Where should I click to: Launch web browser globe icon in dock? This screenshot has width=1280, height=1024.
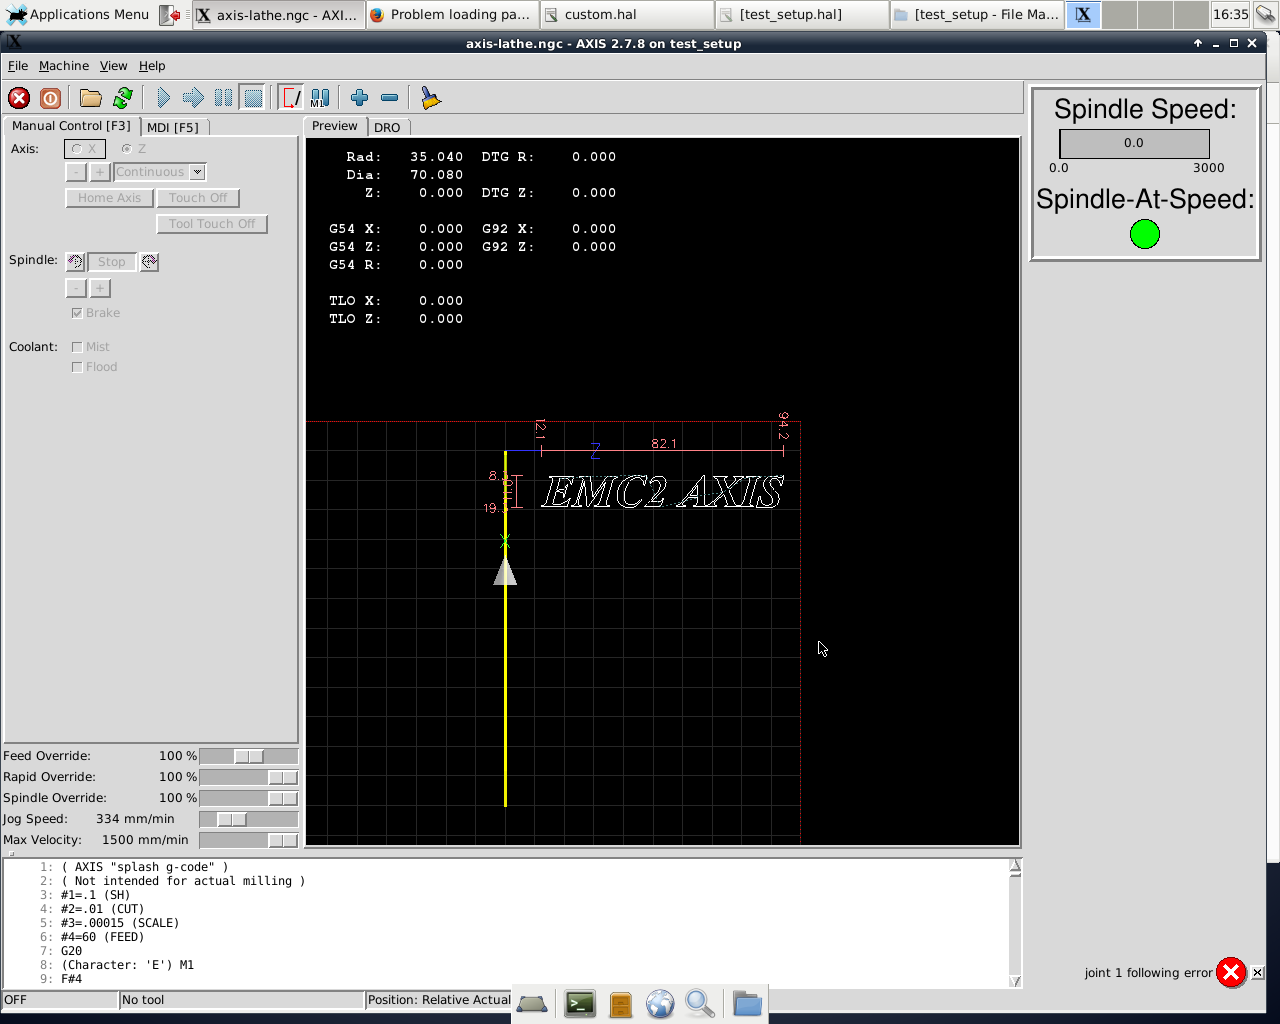660,1004
